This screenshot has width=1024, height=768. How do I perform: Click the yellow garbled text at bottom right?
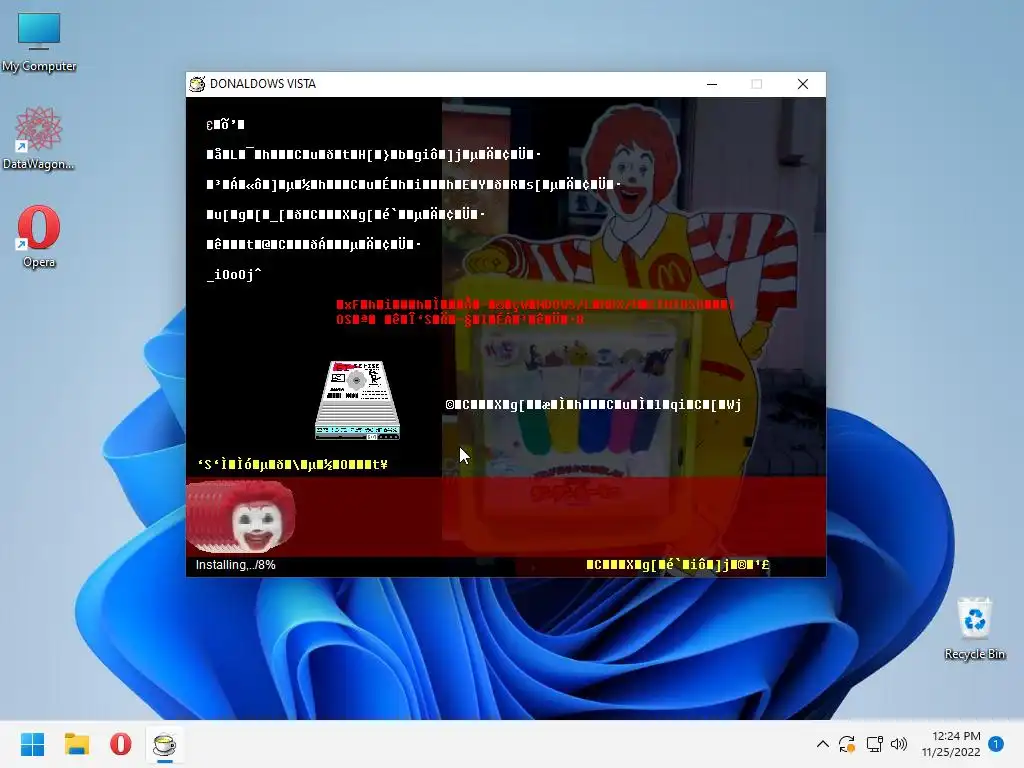point(678,565)
